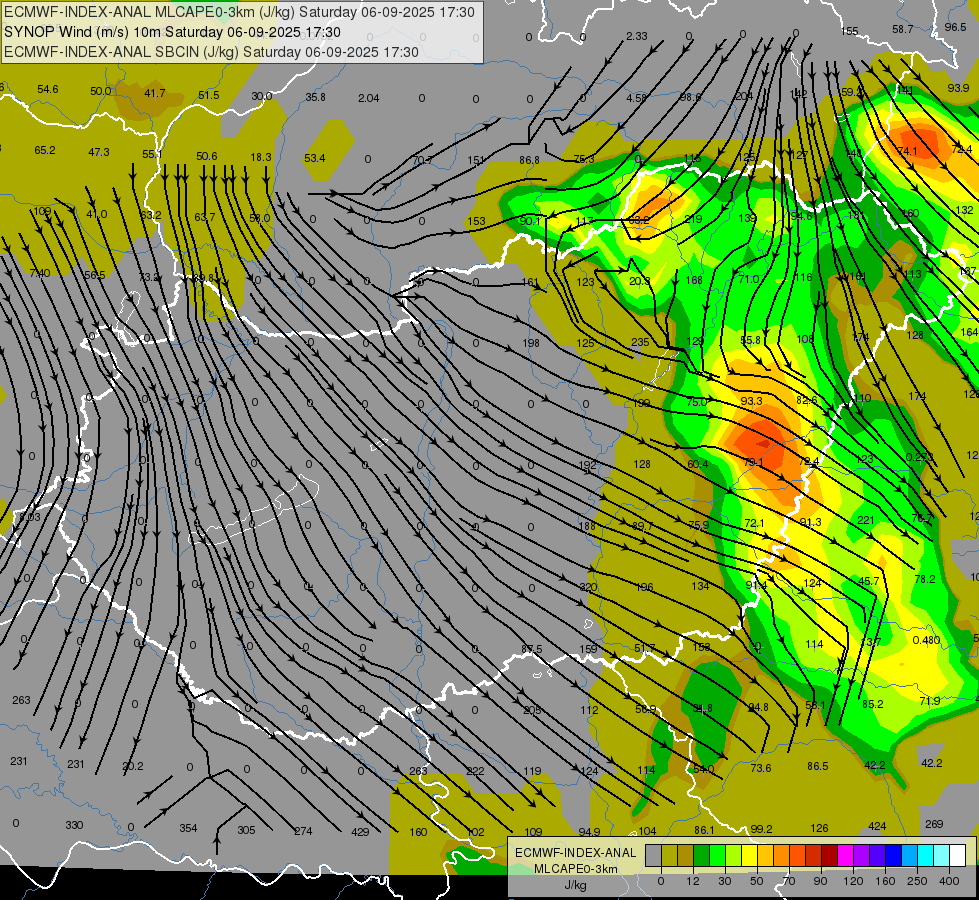979x900 pixels.
Task: Select the map value '53.4'
Action: (x=314, y=158)
